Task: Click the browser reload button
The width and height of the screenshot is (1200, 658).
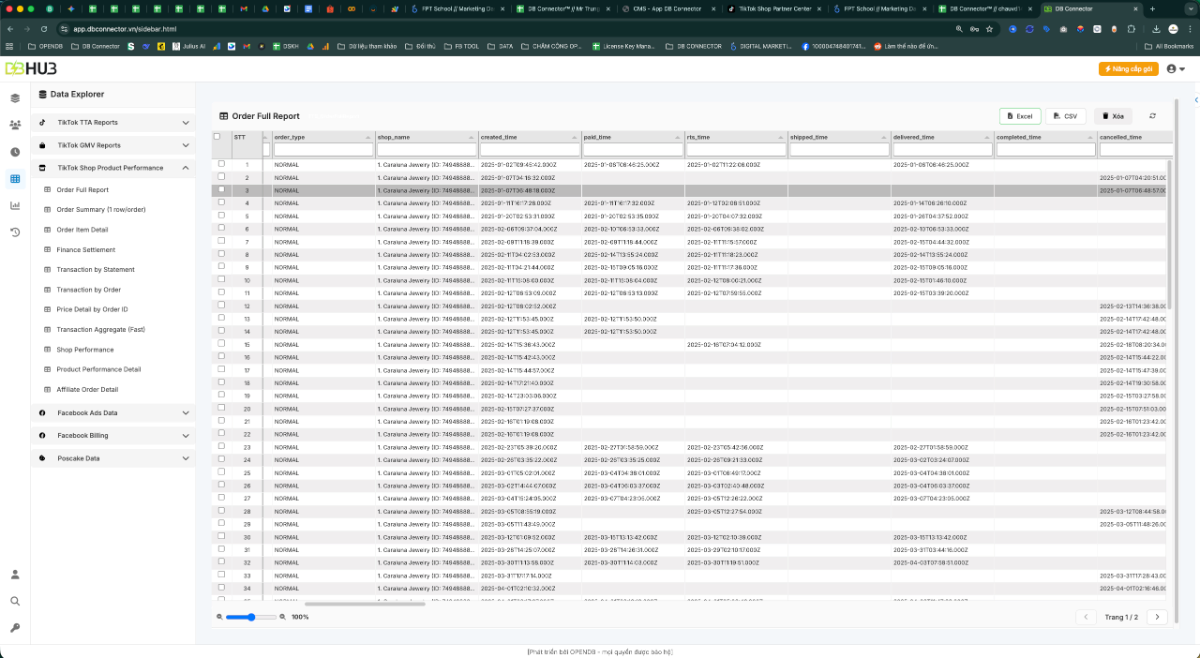Action: click(x=44, y=29)
